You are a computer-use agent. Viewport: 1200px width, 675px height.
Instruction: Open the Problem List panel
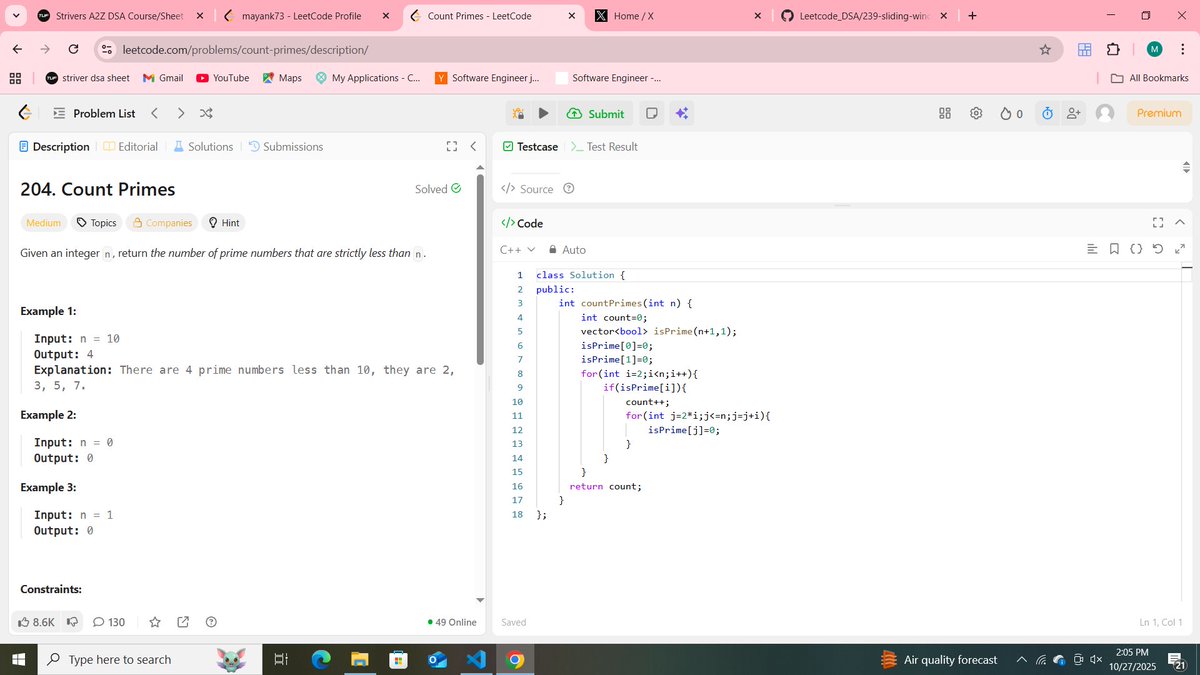click(93, 114)
